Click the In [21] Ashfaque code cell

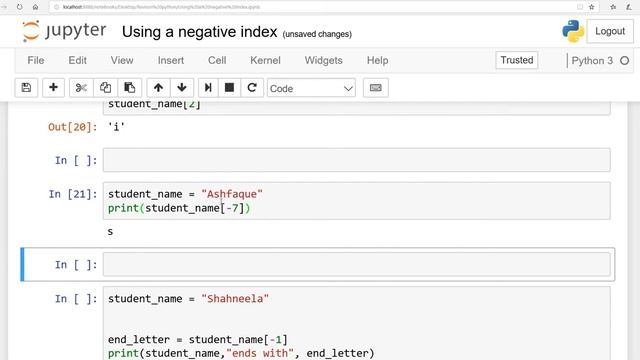[x=357, y=201]
